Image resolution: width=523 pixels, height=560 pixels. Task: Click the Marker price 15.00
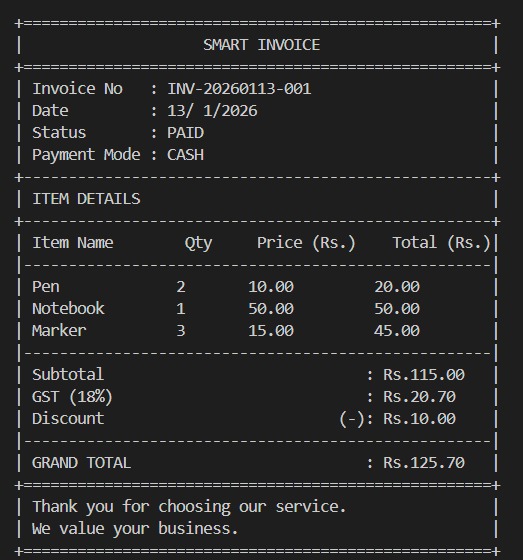coord(271,331)
